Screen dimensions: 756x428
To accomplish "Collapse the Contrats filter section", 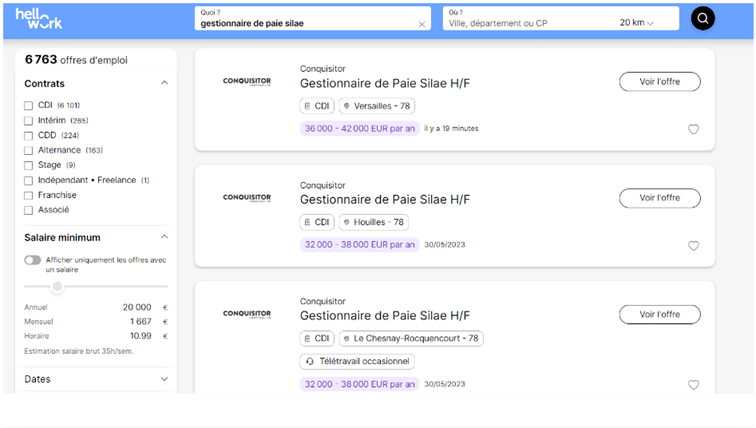I will [x=164, y=83].
